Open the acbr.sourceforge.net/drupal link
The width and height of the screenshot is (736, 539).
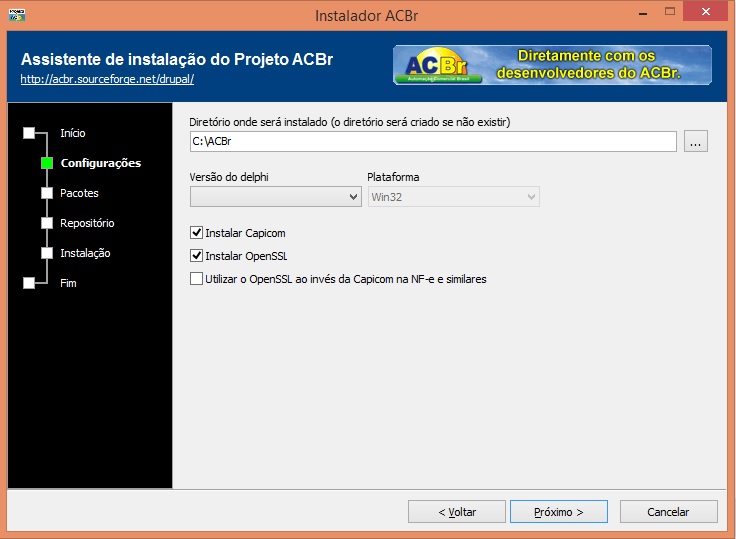pos(107,79)
